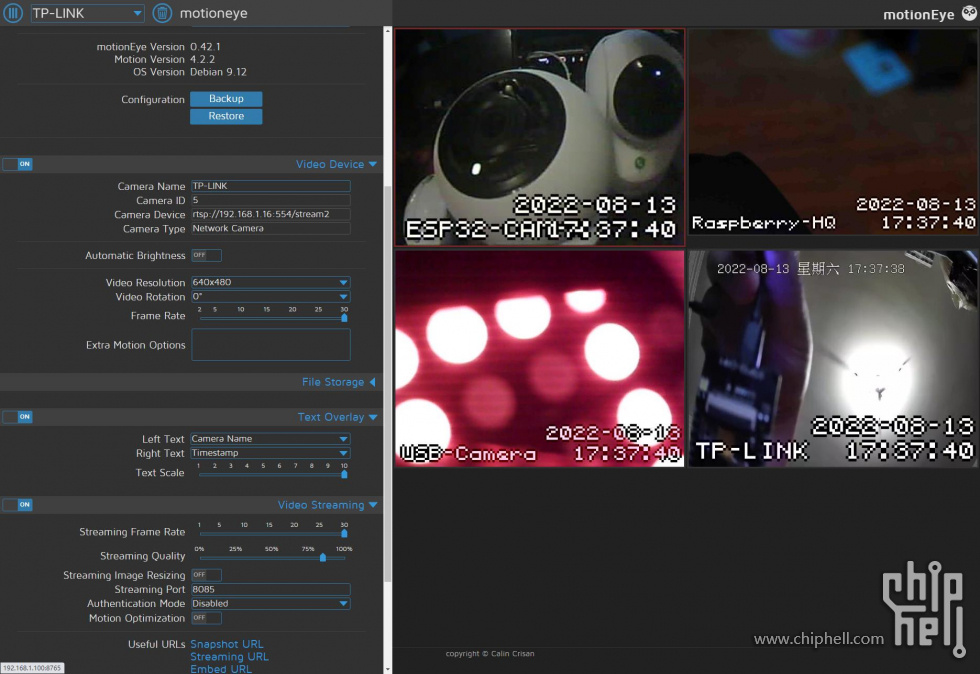Toggle the settings panel menu icon
Viewport: 980px width, 674px height.
(x=13, y=13)
